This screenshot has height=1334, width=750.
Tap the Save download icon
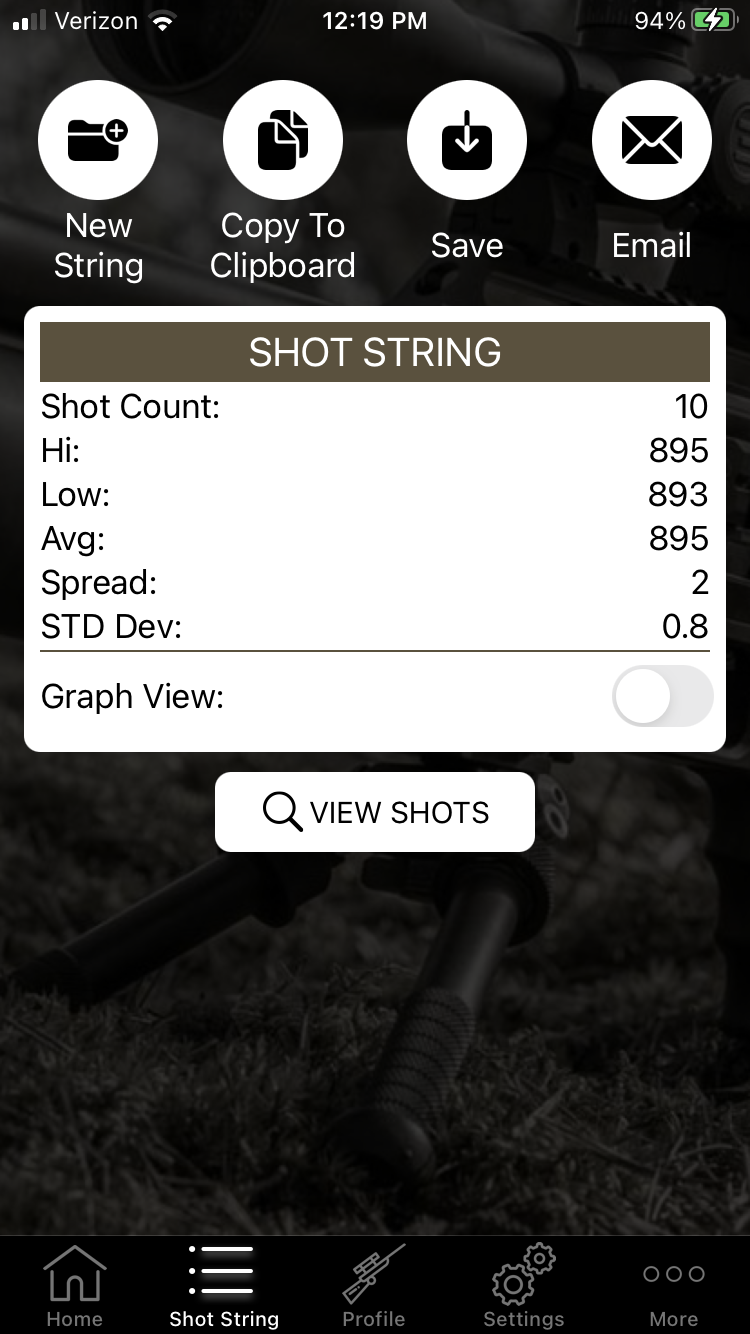[x=467, y=140]
